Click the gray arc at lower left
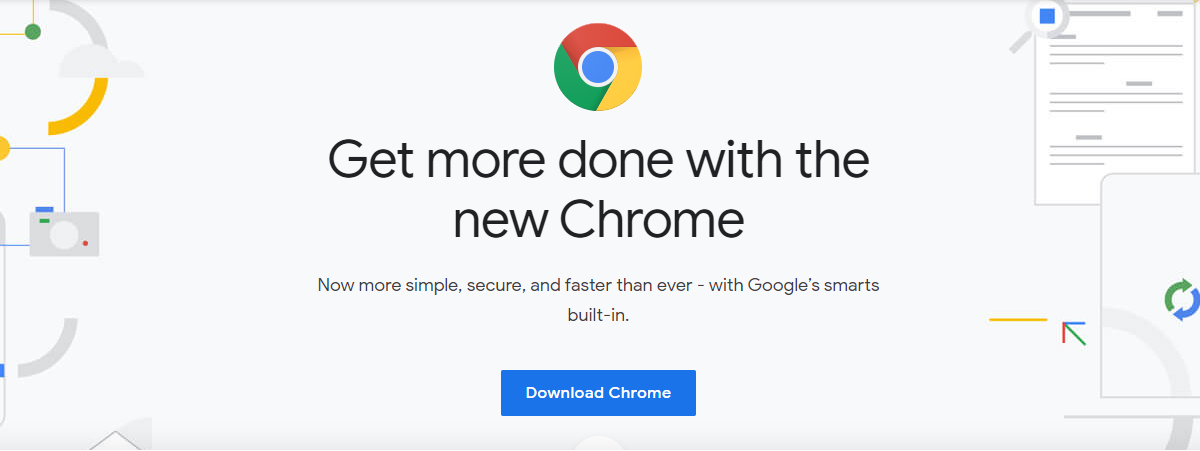This screenshot has height=451, width=1200. [52, 350]
